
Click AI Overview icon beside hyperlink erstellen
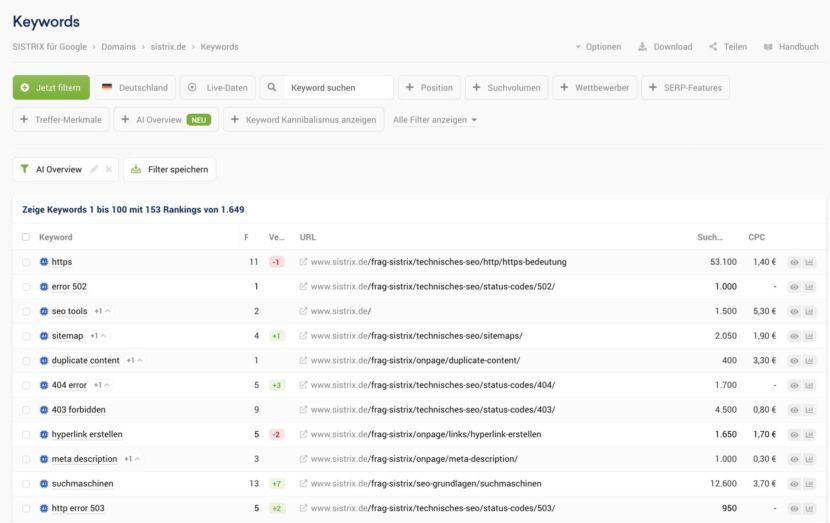point(44,435)
